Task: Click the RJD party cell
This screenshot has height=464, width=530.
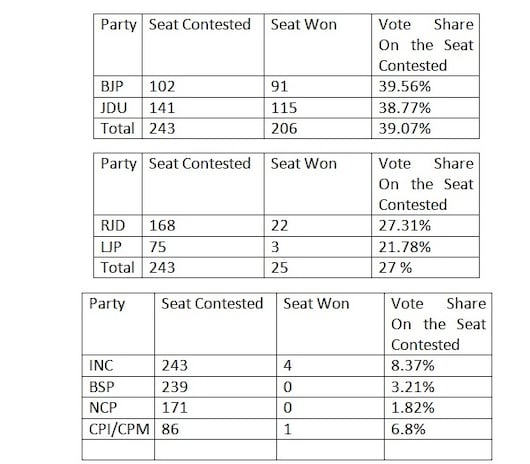Action: click(x=118, y=225)
